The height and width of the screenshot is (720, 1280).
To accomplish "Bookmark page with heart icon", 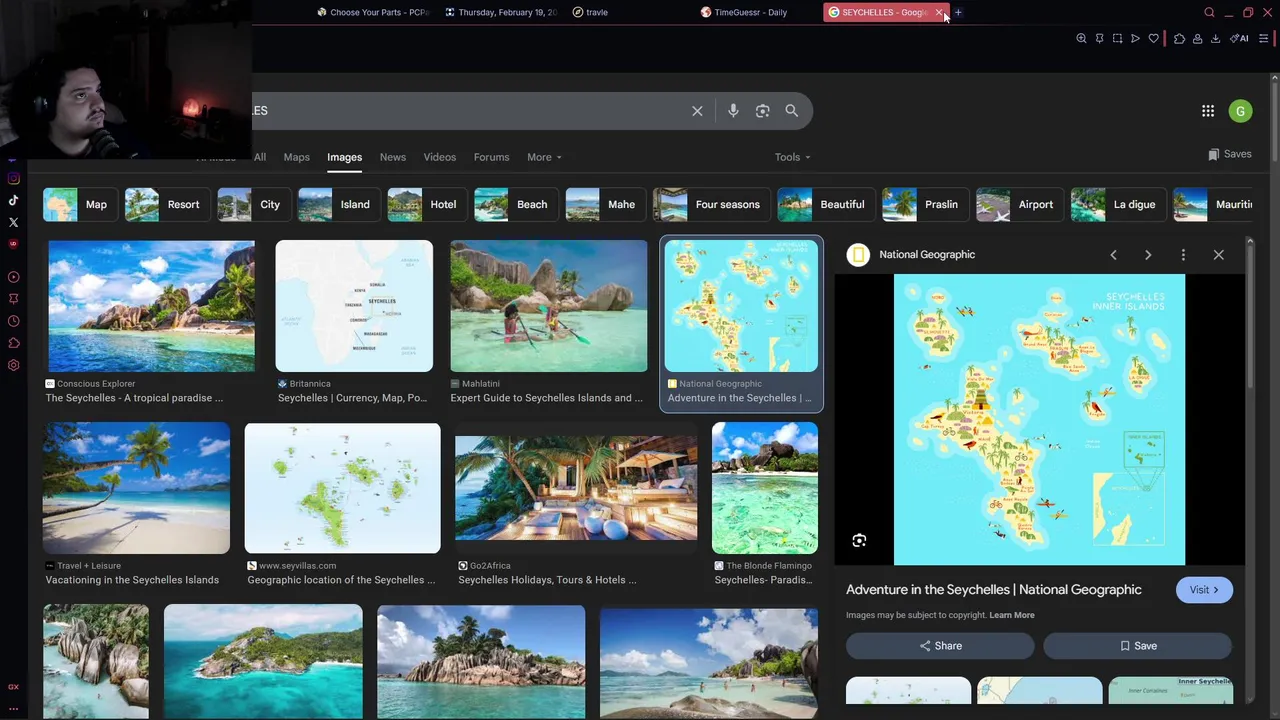I will point(1153,38).
